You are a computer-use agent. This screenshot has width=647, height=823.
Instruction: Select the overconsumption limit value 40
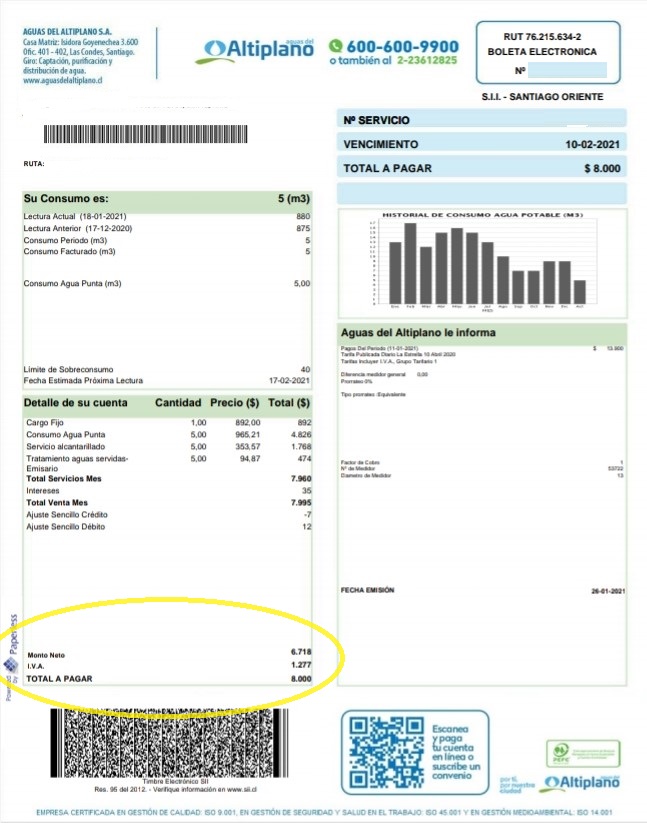pyautogui.click(x=305, y=370)
